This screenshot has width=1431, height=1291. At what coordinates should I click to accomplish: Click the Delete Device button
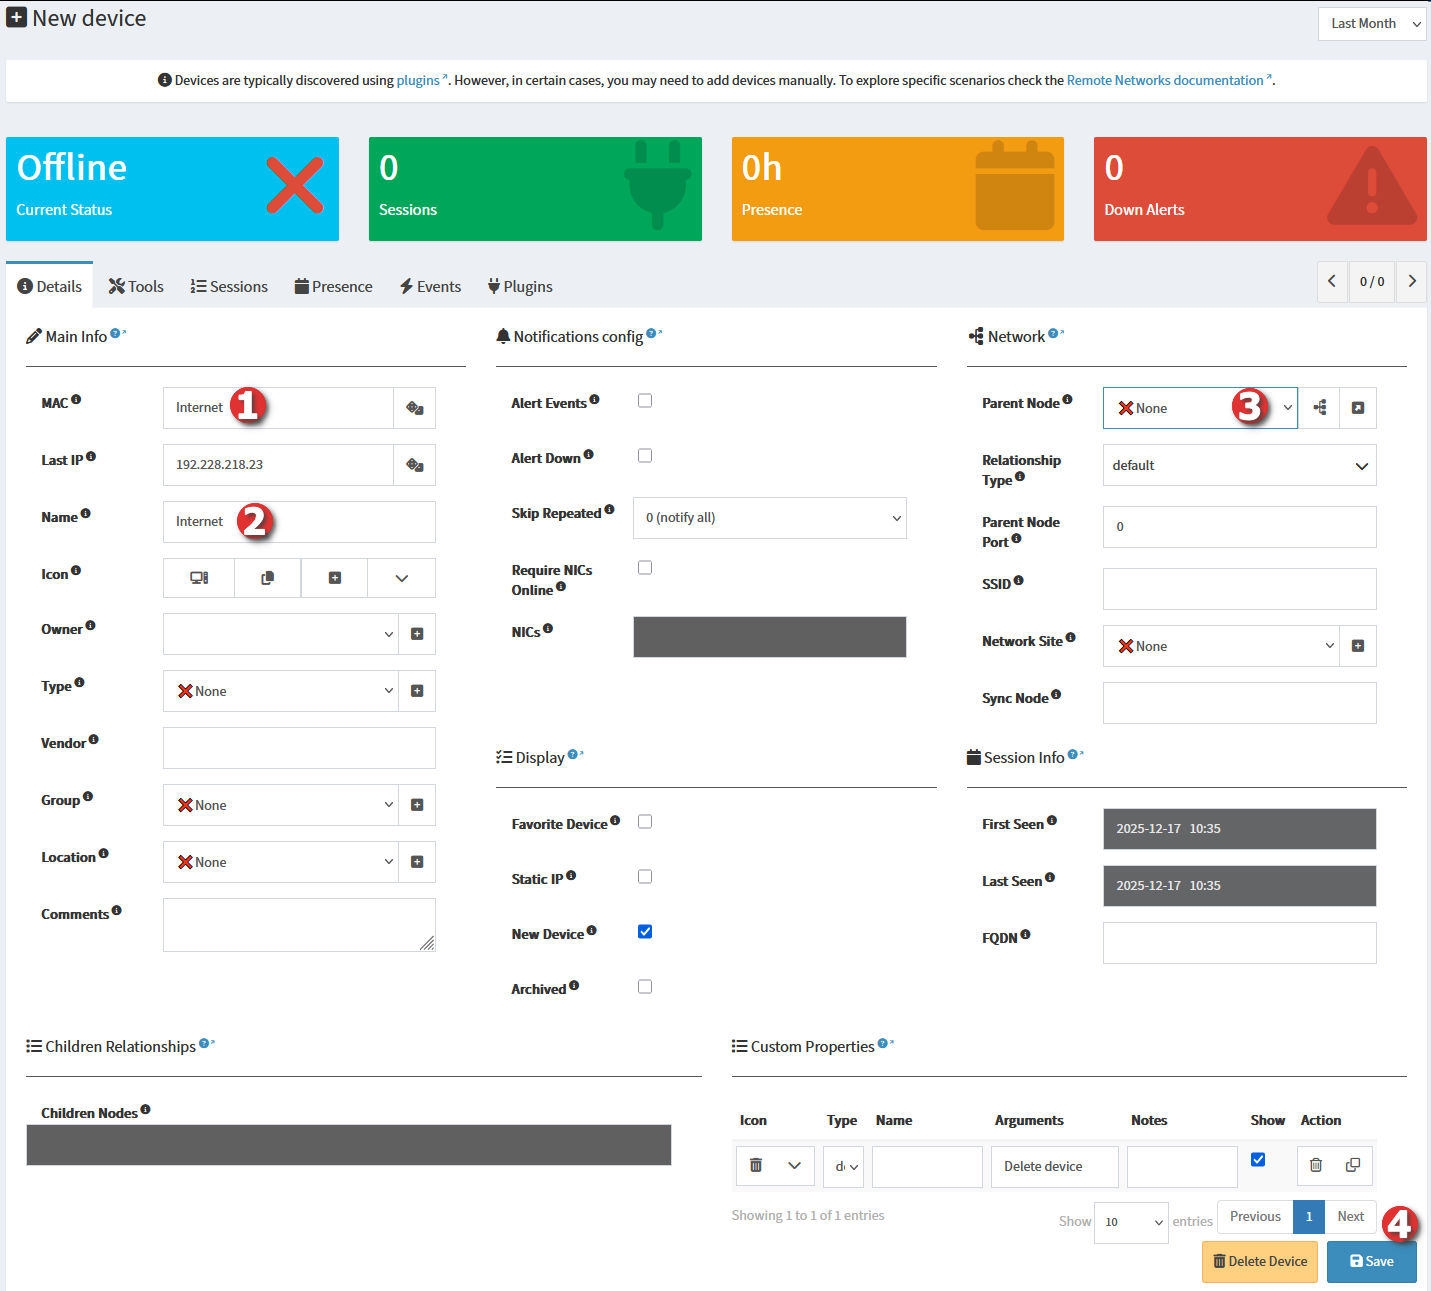(1259, 1262)
